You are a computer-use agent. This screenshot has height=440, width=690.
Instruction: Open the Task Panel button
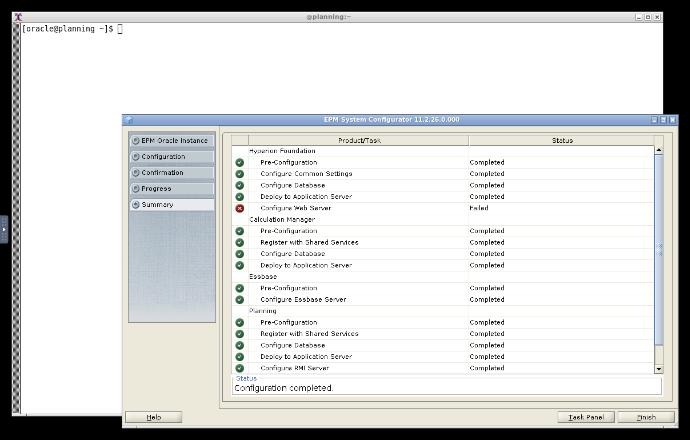(586, 417)
